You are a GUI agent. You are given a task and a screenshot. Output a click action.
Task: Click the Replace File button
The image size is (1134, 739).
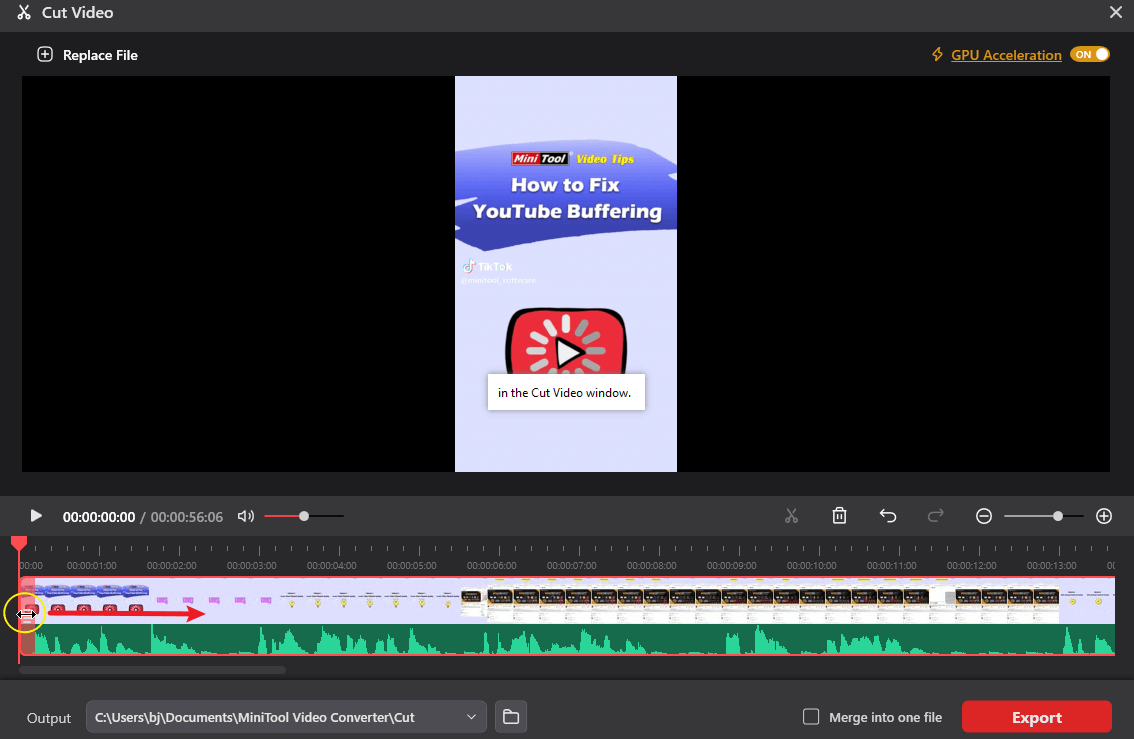click(x=88, y=55)
